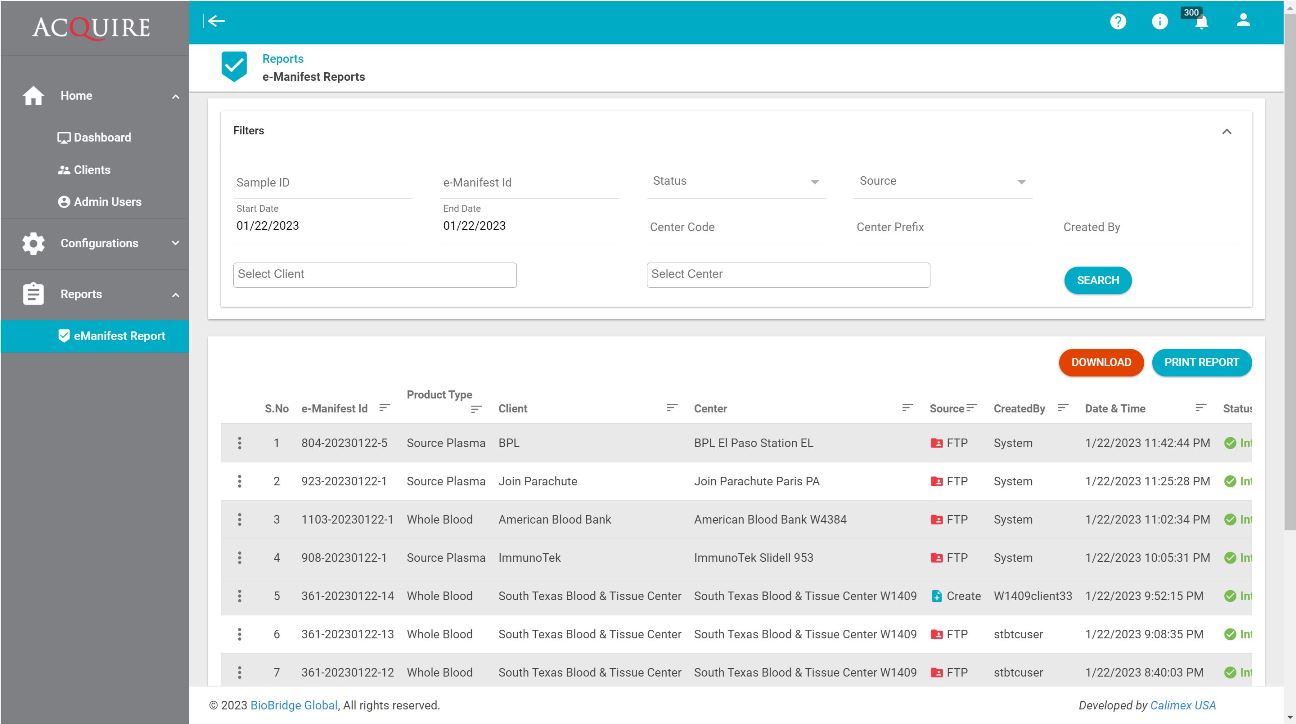Click the Client column sort icon
Screen dimensions: 1296x724
pos(672,408)
